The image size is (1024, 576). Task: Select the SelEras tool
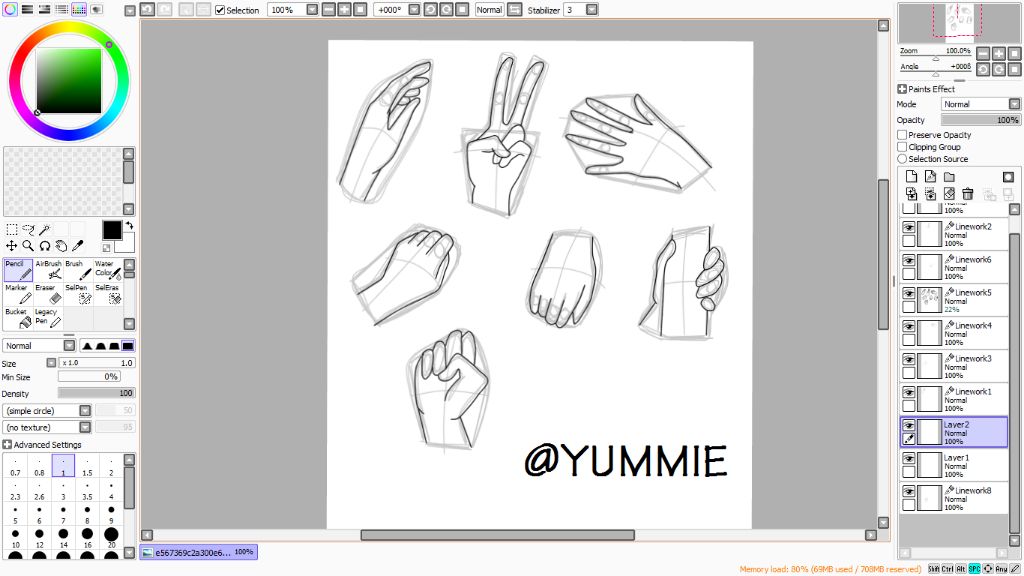[108, 294]
